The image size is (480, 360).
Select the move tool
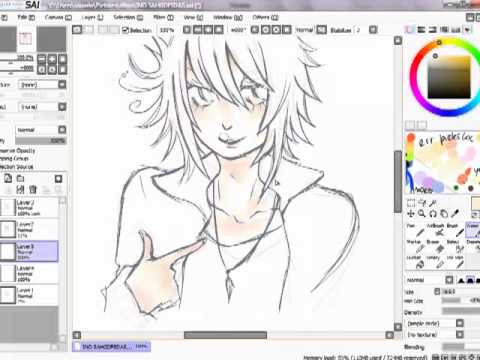pyautogui.click(x=411, y=214)
